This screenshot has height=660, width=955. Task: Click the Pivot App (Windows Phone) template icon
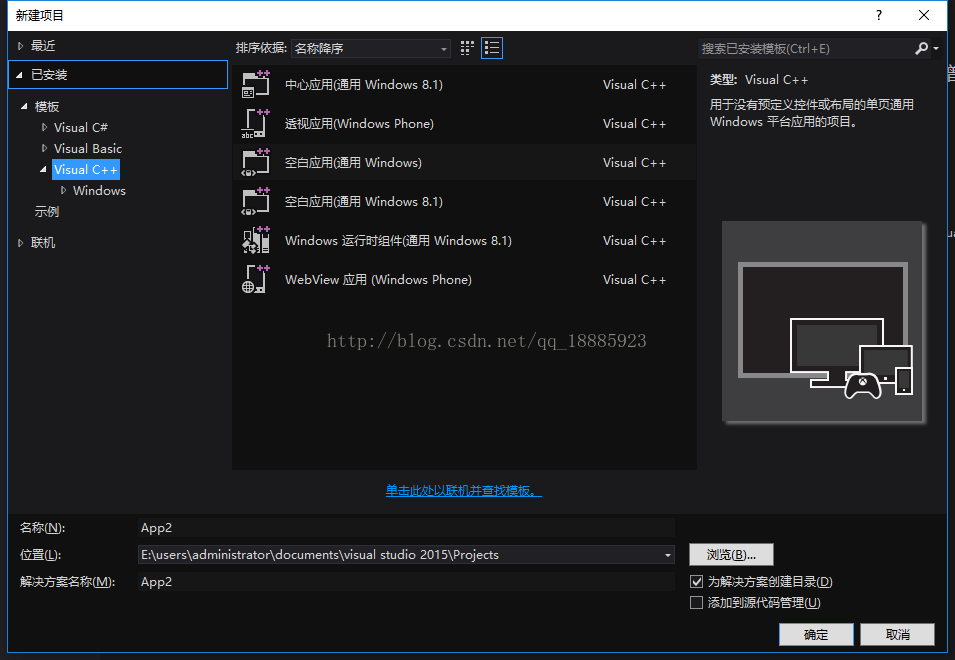click(256, 124)
